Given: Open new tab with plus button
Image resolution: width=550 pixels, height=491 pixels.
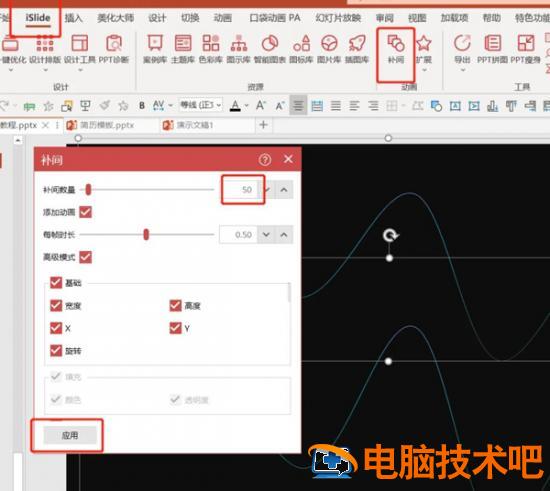Looking at the screenshot, I should (x=263, y=125).
